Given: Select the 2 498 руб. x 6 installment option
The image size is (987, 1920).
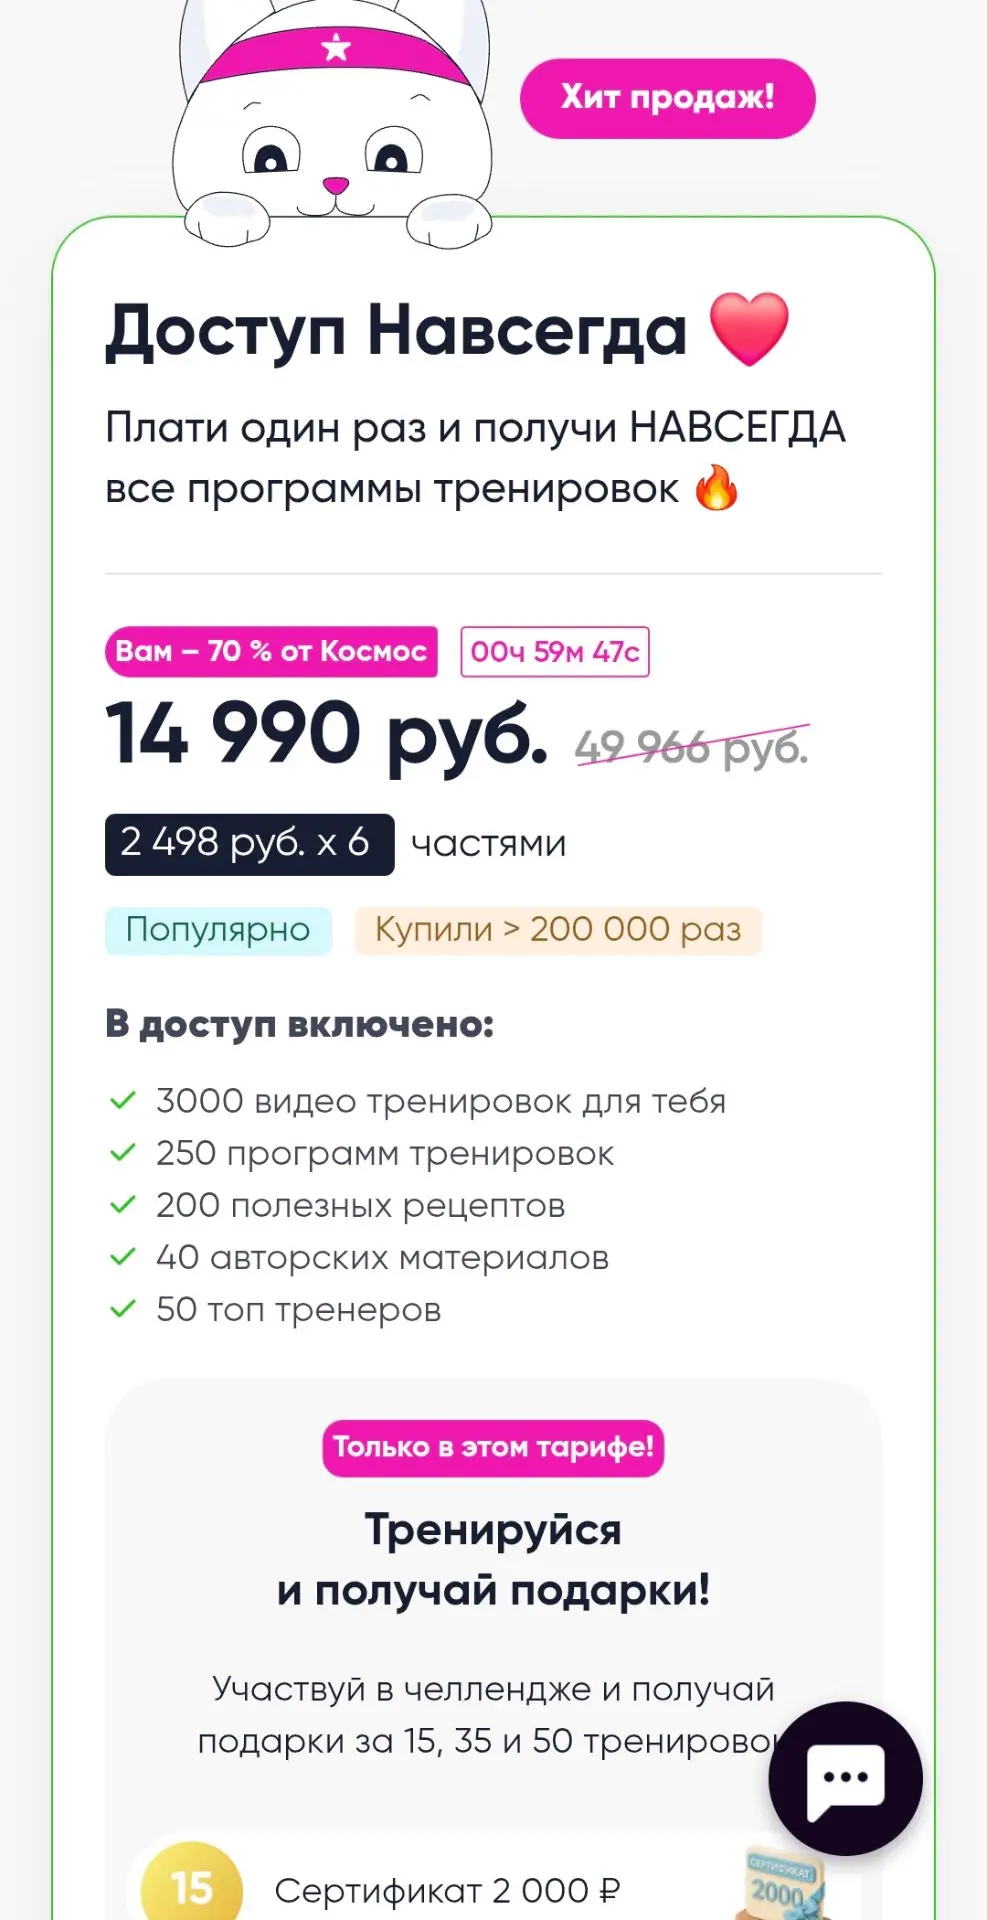Looking at the screenshot, I should [x=249, y=844].
